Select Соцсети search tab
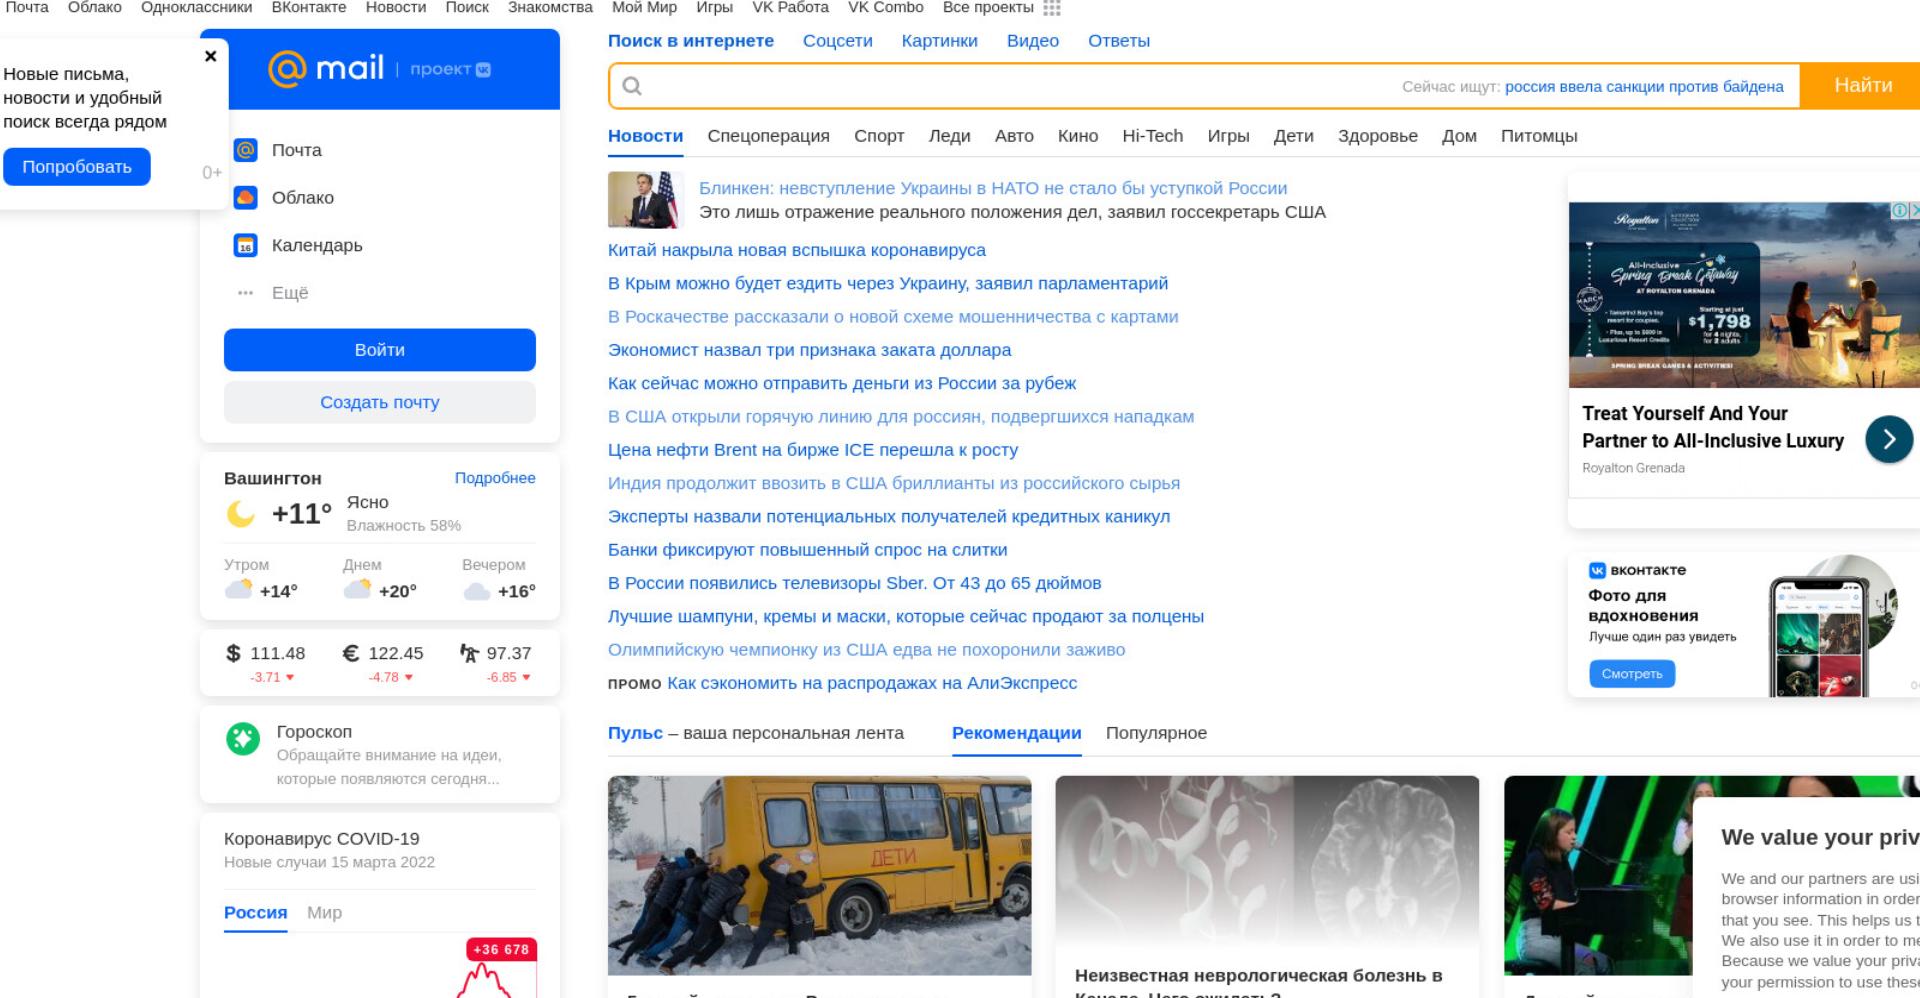The width and height of the screenshot is (1920, 998). point(838,41)
